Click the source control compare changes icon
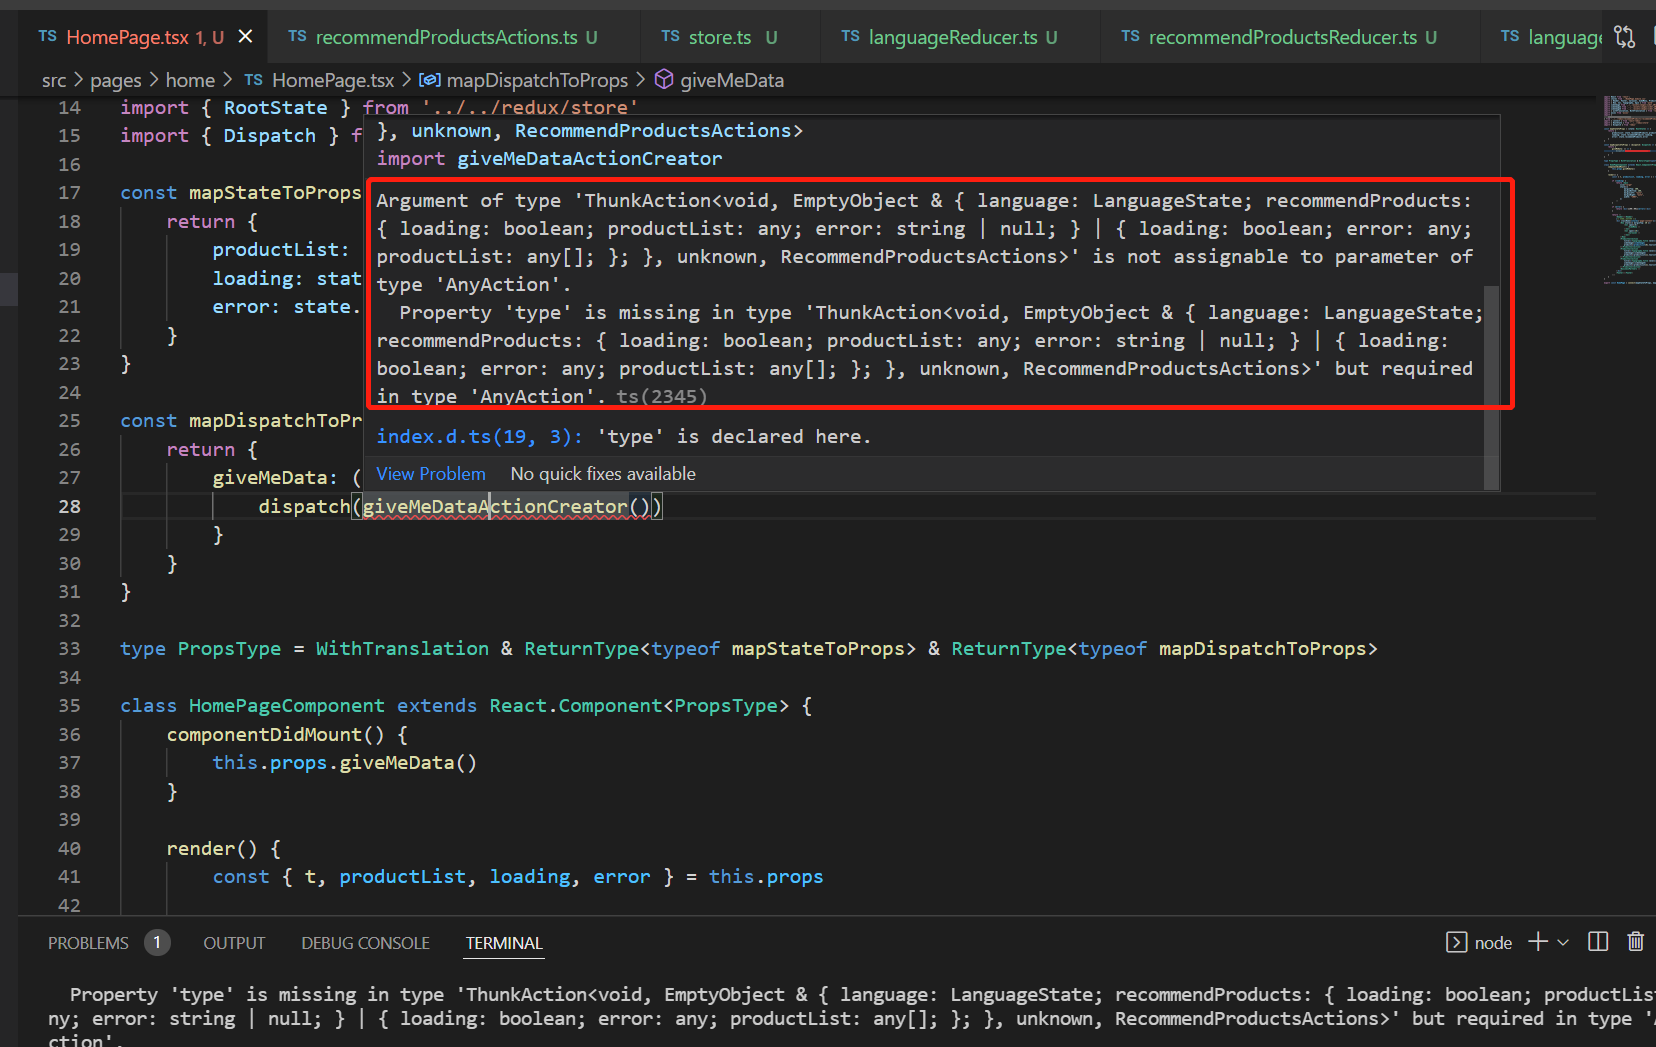The image size is (1656, 1047). coord(1625,37)
